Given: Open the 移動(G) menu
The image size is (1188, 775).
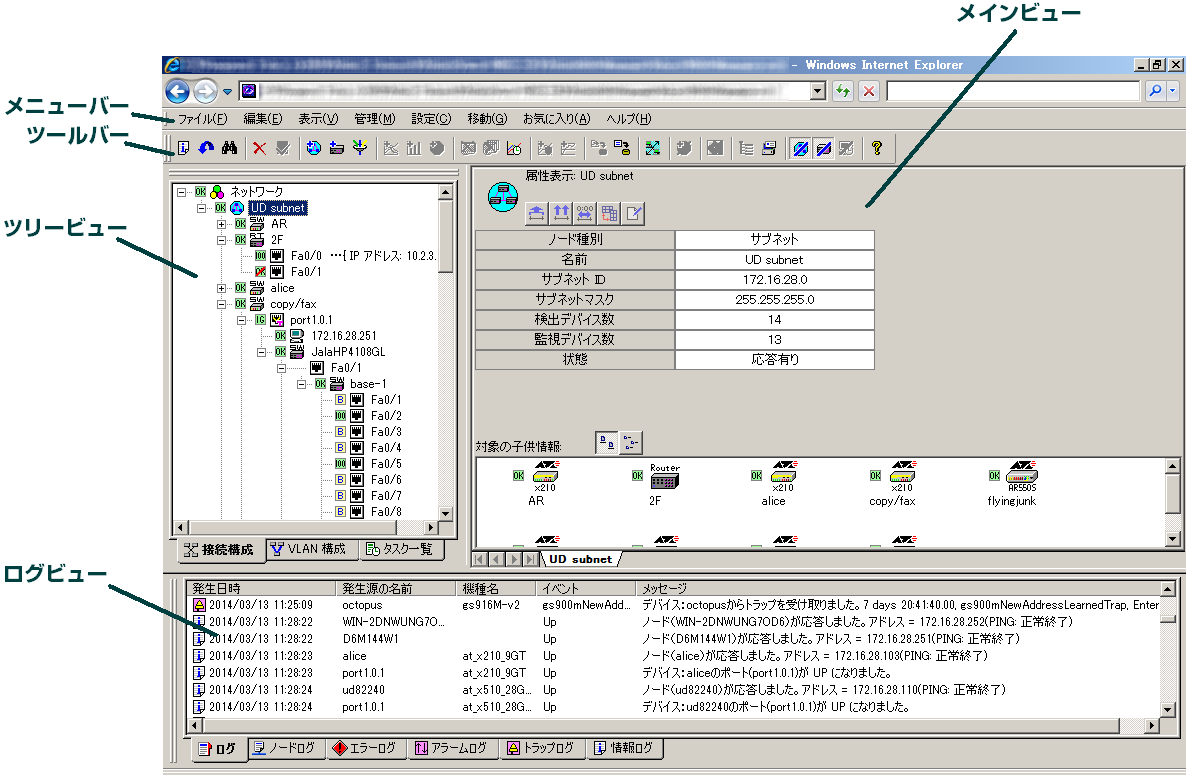Looking at the screenshot, I should point(486,119).
